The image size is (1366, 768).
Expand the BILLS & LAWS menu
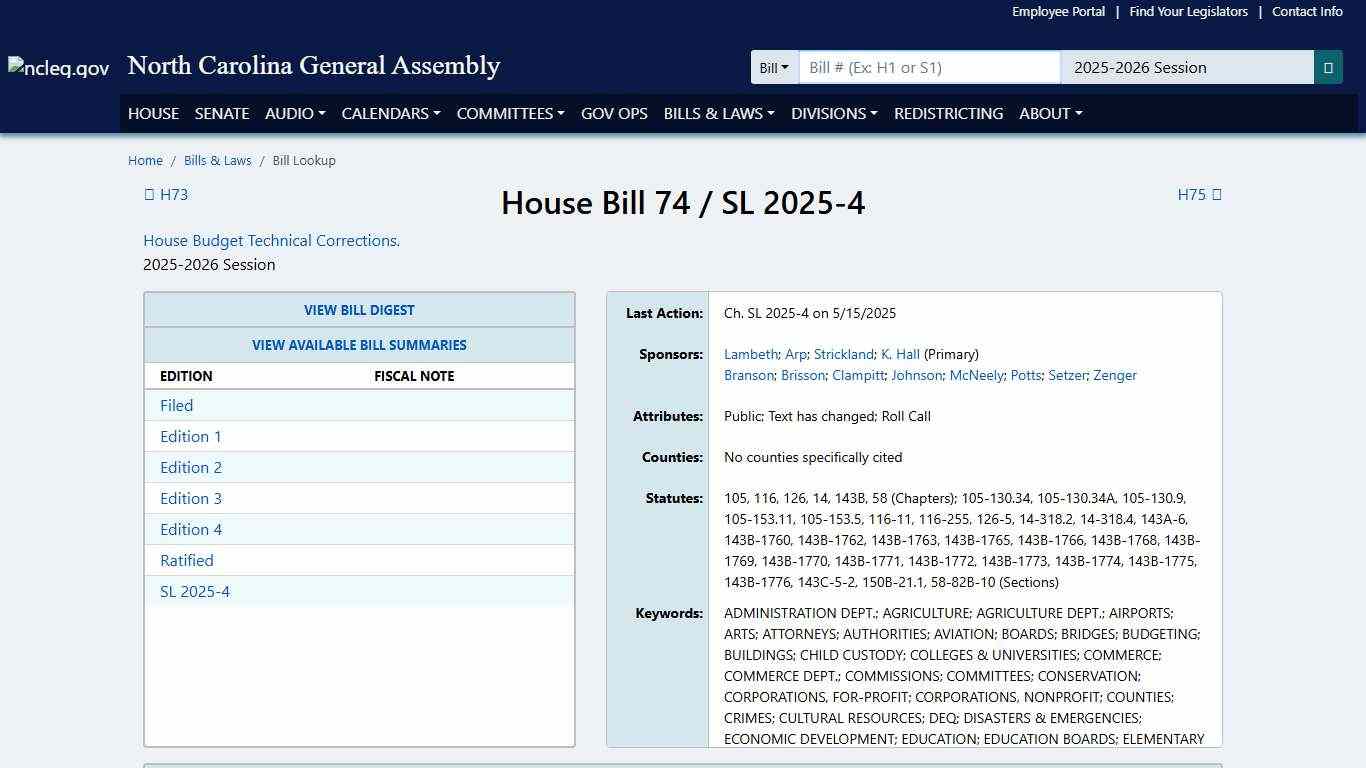[x=717, y=113]
